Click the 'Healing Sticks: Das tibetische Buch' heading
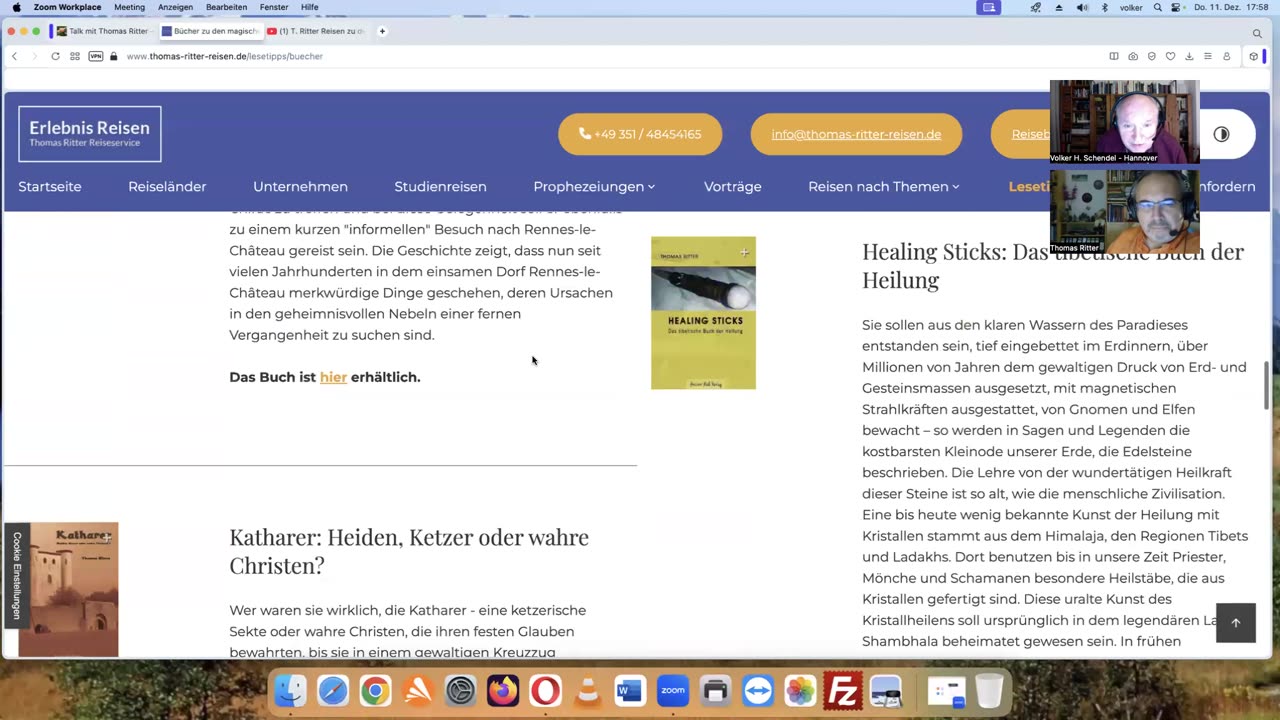The height and width of the screenshot is (720, 1280). click(1053, 265)
